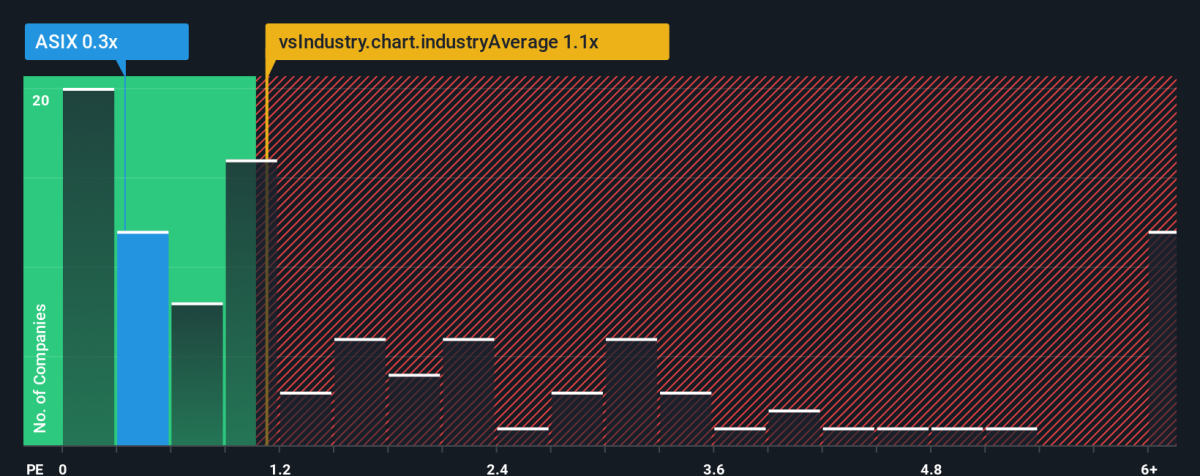
Task: Click the green below-average shaded region
Action: click(140, 260)
